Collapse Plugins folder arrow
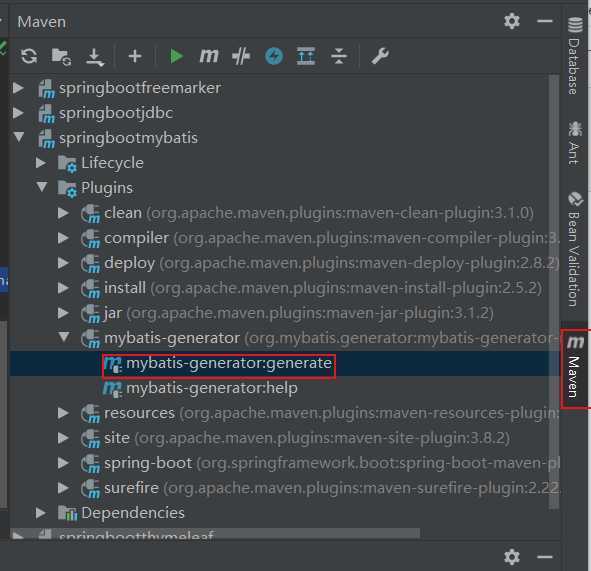The width and height of the screenshot is (591, 571). 42,187
